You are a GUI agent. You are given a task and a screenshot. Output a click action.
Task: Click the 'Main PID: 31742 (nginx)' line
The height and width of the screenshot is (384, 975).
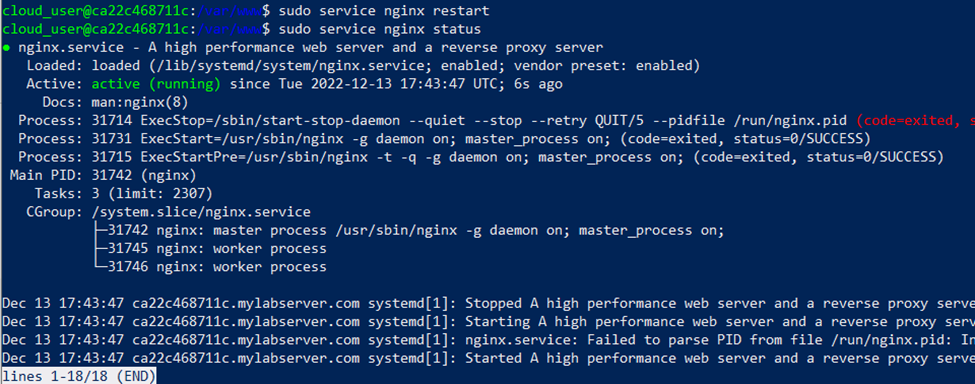pyautogui.click(x=103, y=175)
